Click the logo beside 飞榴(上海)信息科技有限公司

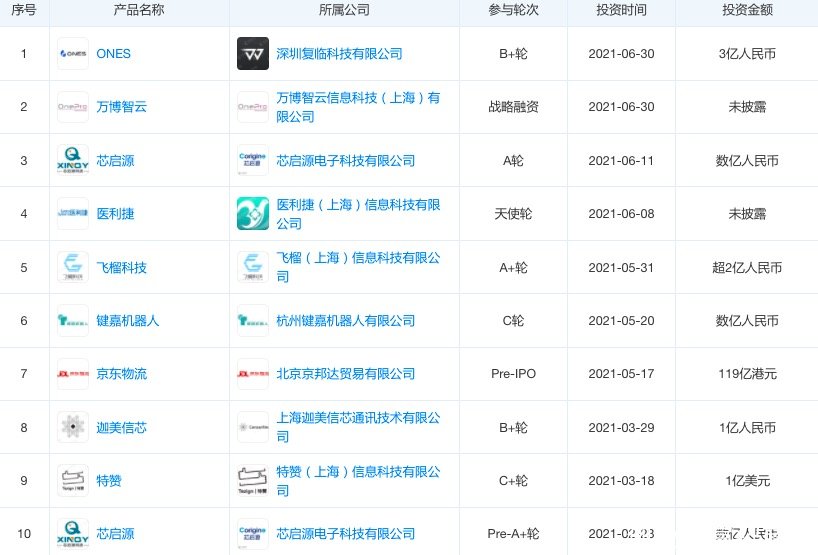point(253,267)
